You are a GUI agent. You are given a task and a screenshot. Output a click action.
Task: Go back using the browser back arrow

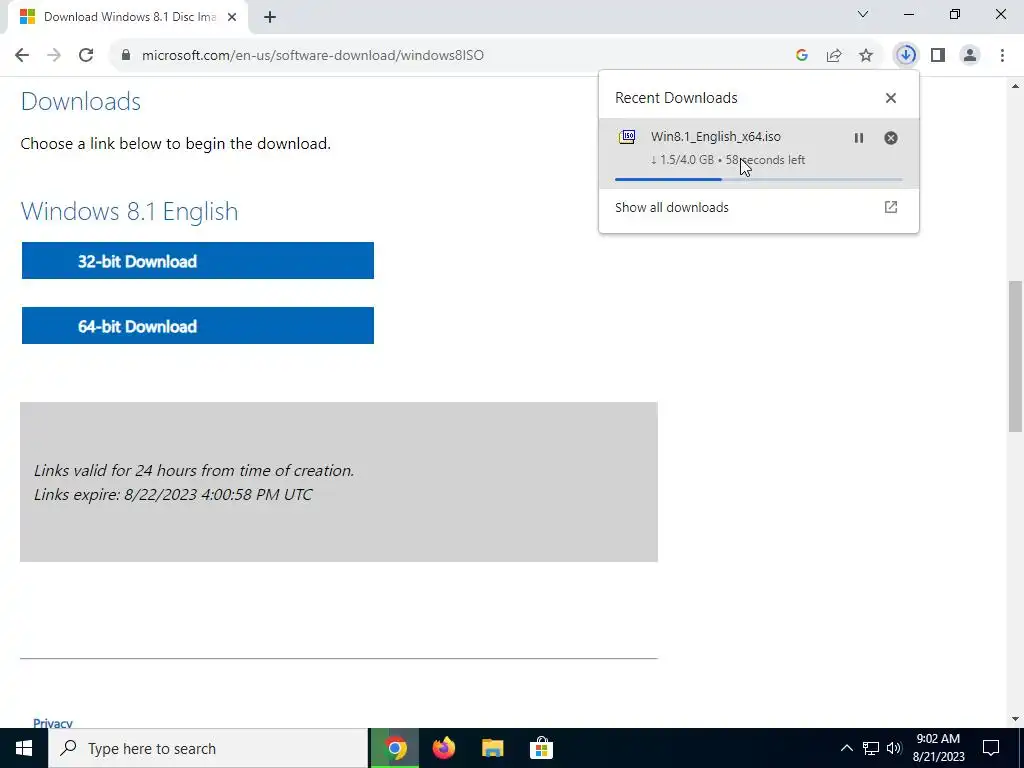(22, 55)
